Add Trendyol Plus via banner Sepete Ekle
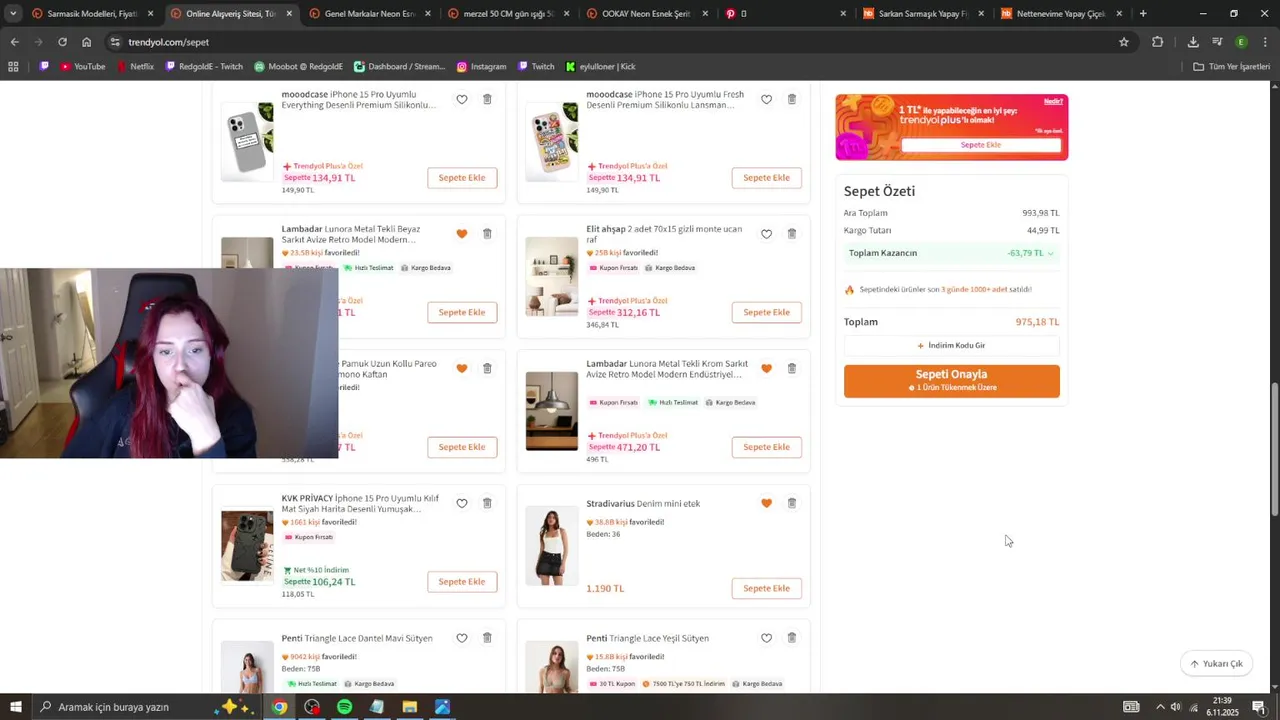 pyautogui.click(x=981, y=145)
